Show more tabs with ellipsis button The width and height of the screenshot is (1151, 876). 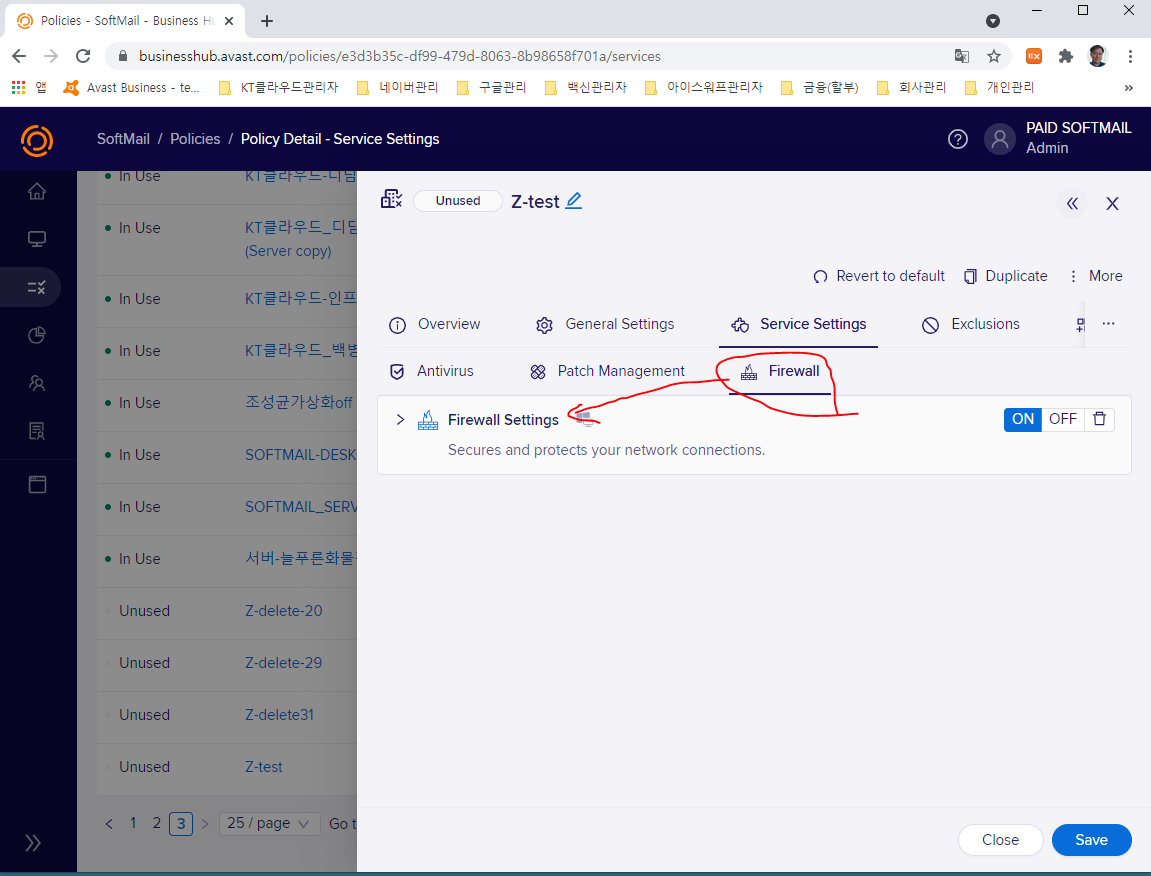[x=1108, y=324]
